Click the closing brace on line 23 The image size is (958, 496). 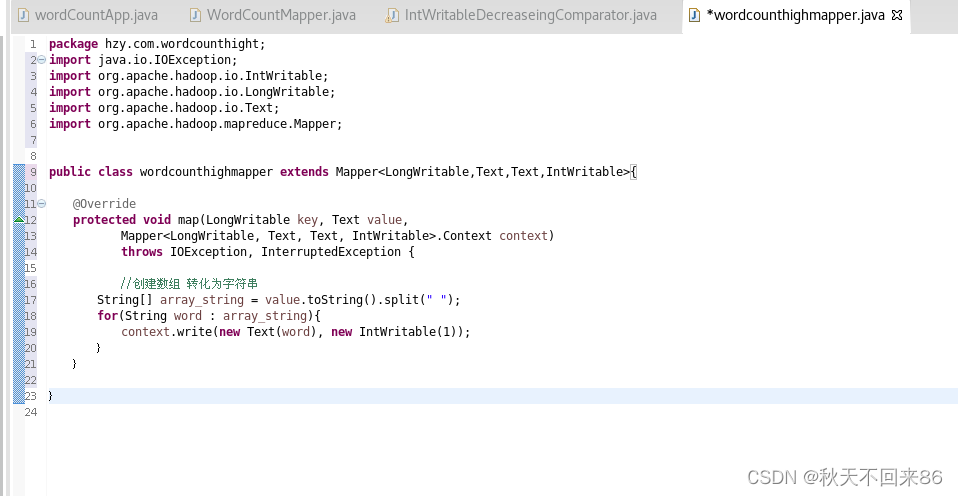[x=51, y=396]
